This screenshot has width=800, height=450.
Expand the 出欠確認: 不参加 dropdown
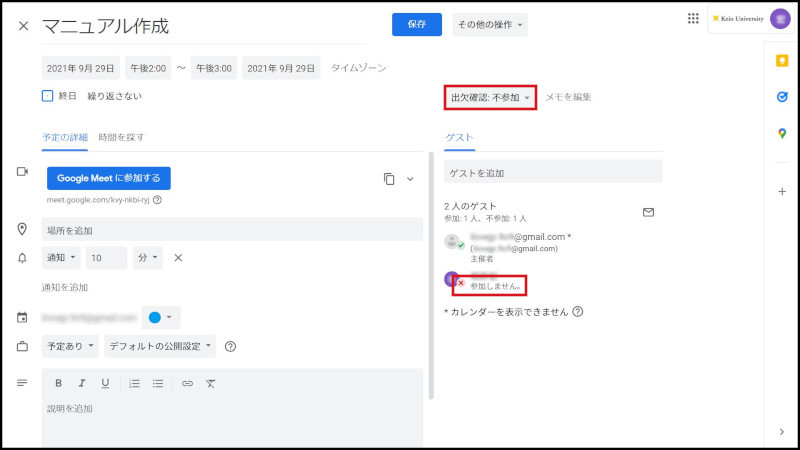(490, 97)
